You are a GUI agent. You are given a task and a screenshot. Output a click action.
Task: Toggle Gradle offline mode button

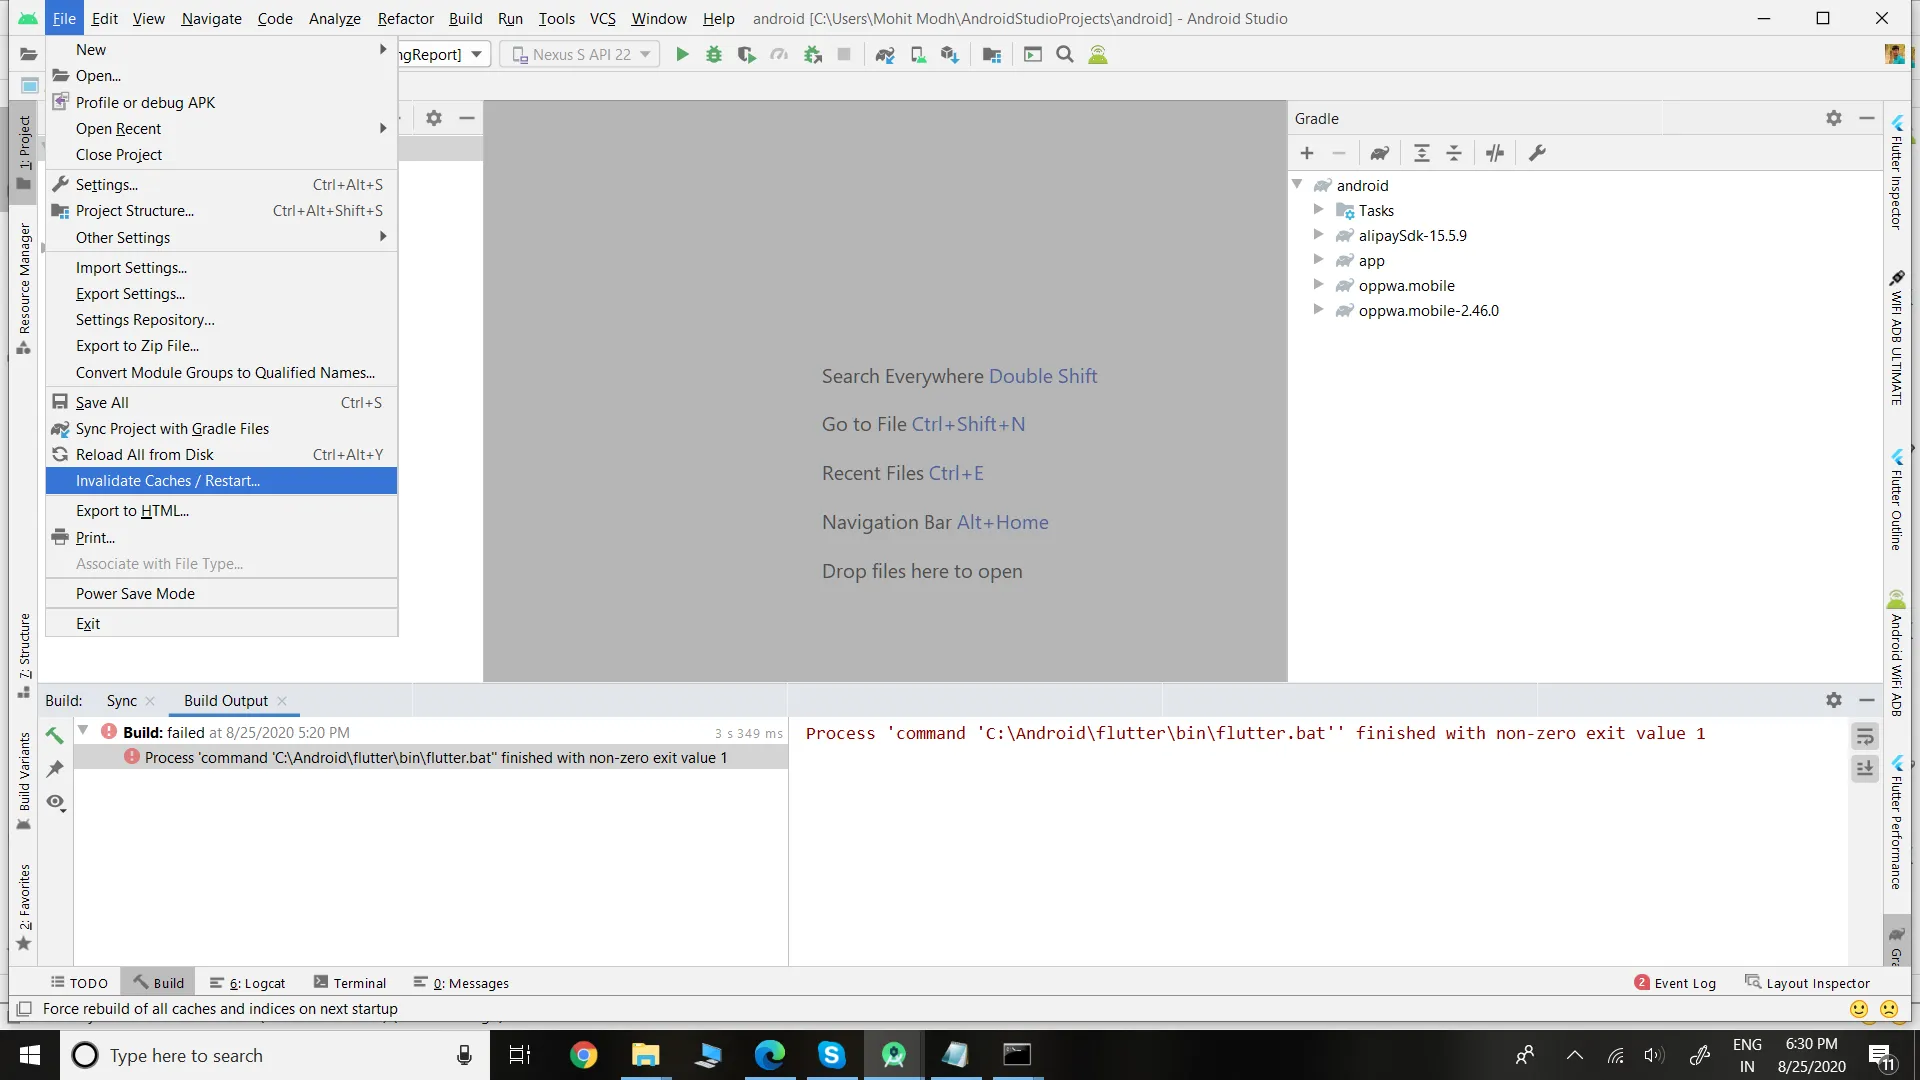(1495, 153)
